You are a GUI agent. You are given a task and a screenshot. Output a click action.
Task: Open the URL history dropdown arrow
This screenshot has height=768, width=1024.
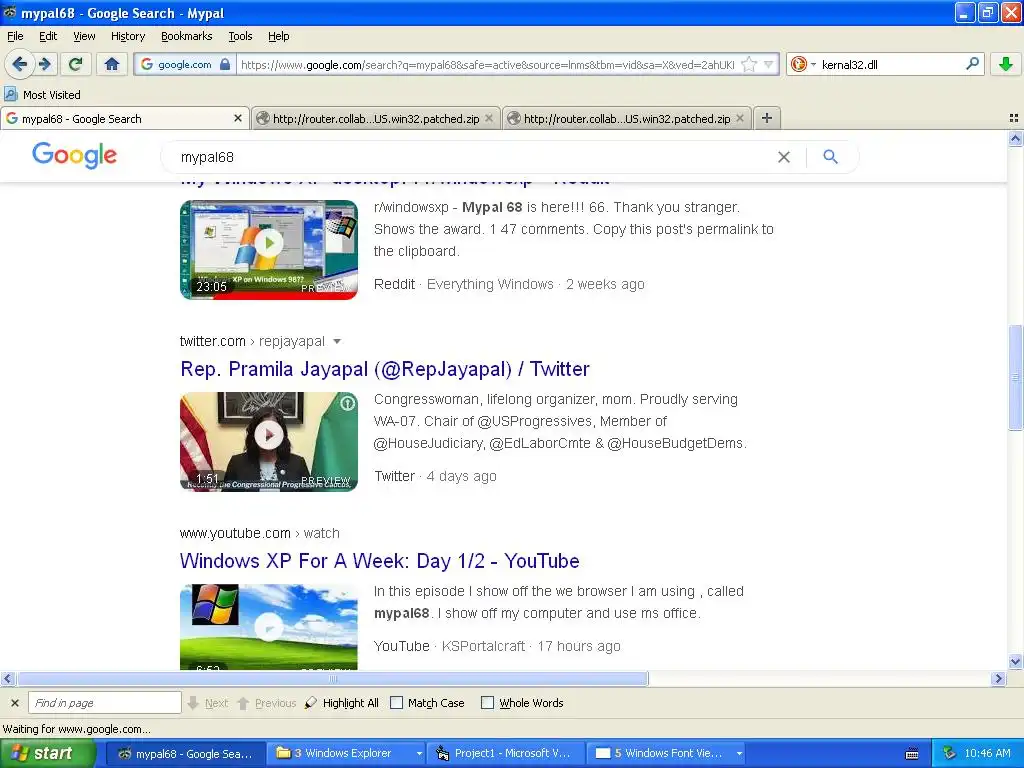[x=769, y=64]
